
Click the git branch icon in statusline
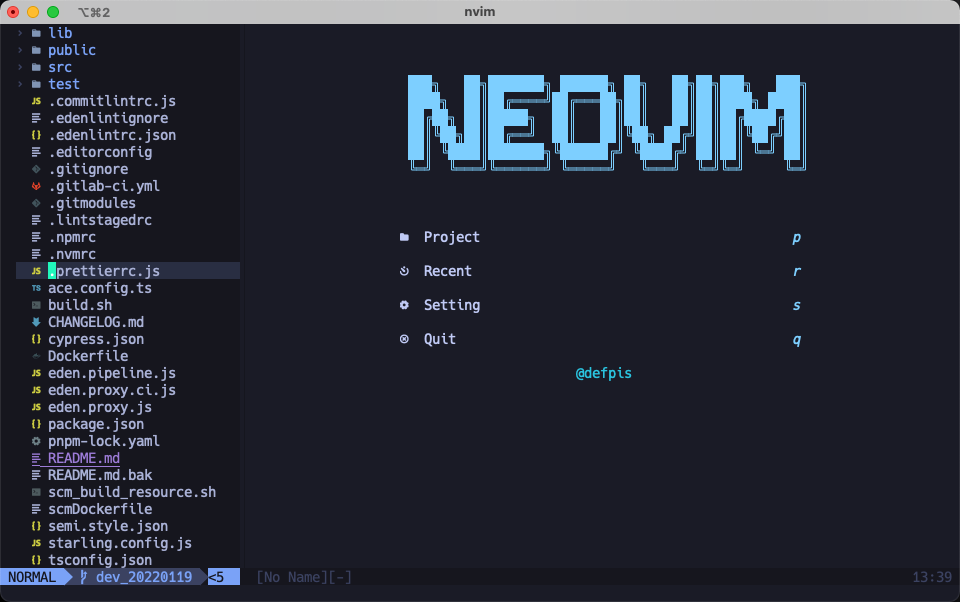[x=84, y=577]
